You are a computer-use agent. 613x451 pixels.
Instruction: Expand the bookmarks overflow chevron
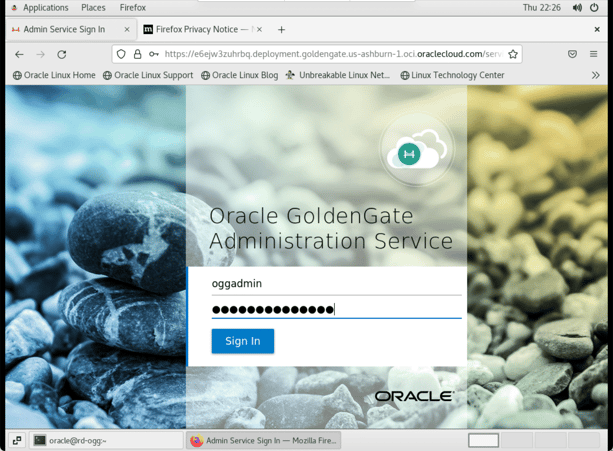tap(596, 75)
